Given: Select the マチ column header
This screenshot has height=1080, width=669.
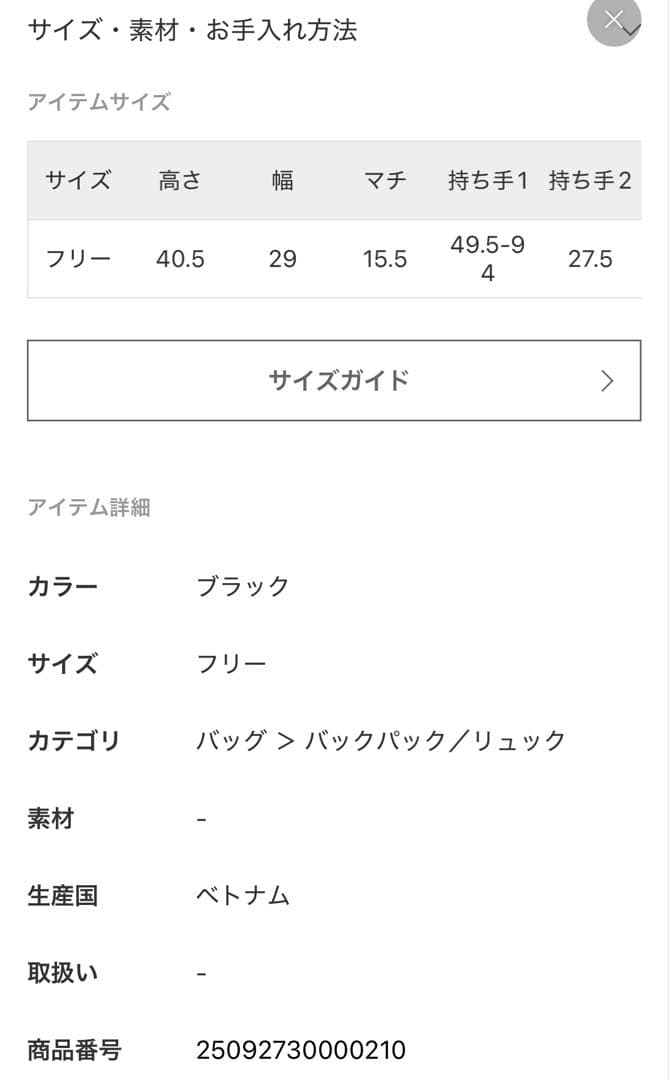Looking at the screenshot, I should click(x=386, y=181).
